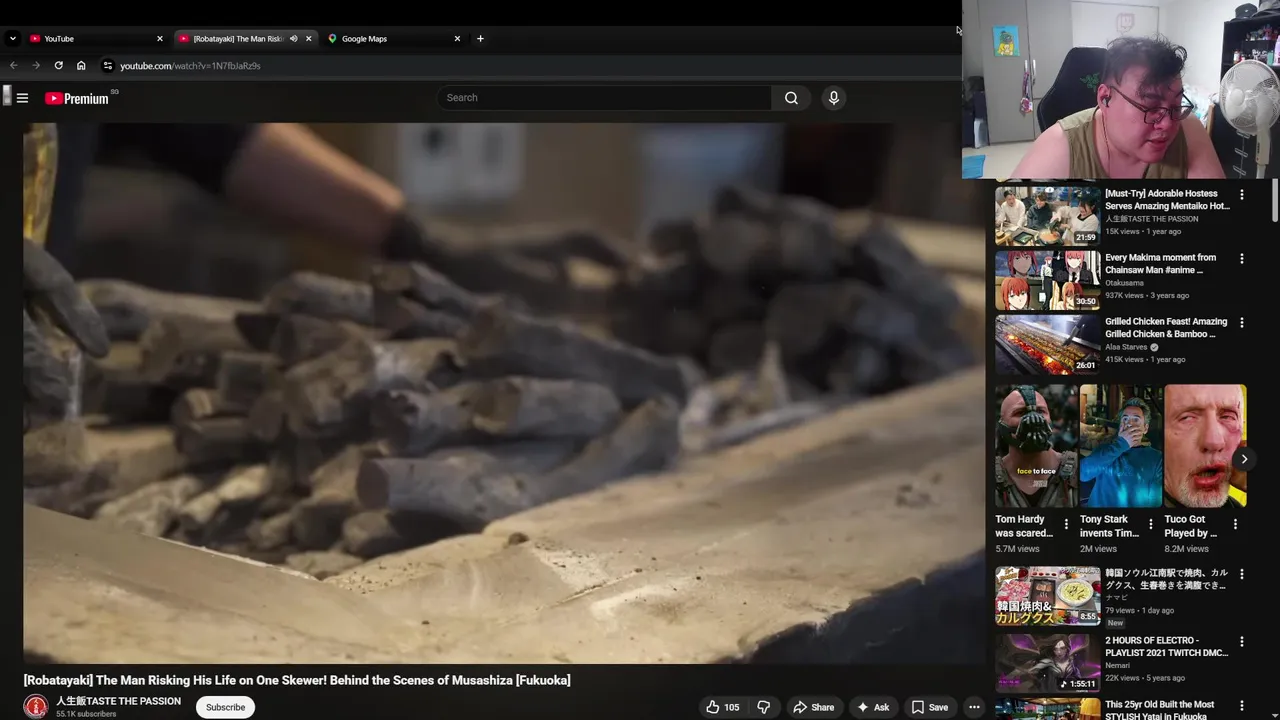This screenshot has width=1280, height=720.
Task: Open the YouTube guide hamburger menu
Action: [22, 98]
